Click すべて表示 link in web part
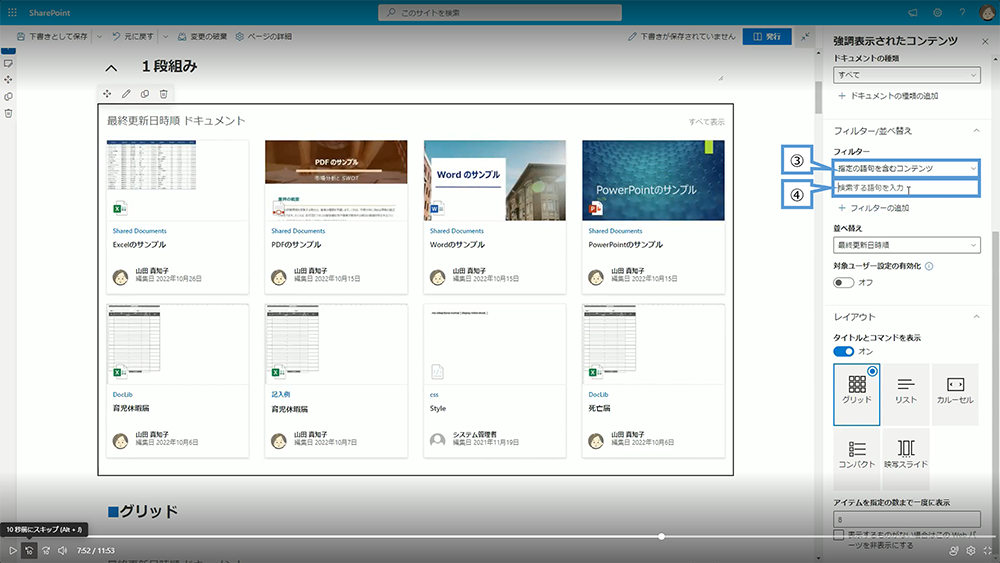Viewport: 1000px width, 563px height. (x=706, y=122)
